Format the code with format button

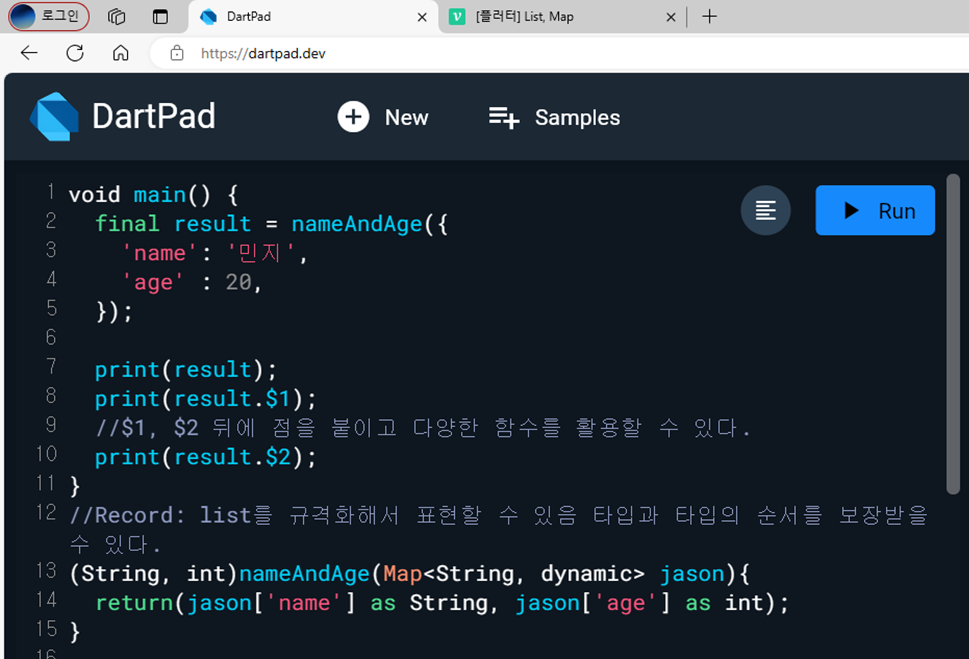point(766,210)
